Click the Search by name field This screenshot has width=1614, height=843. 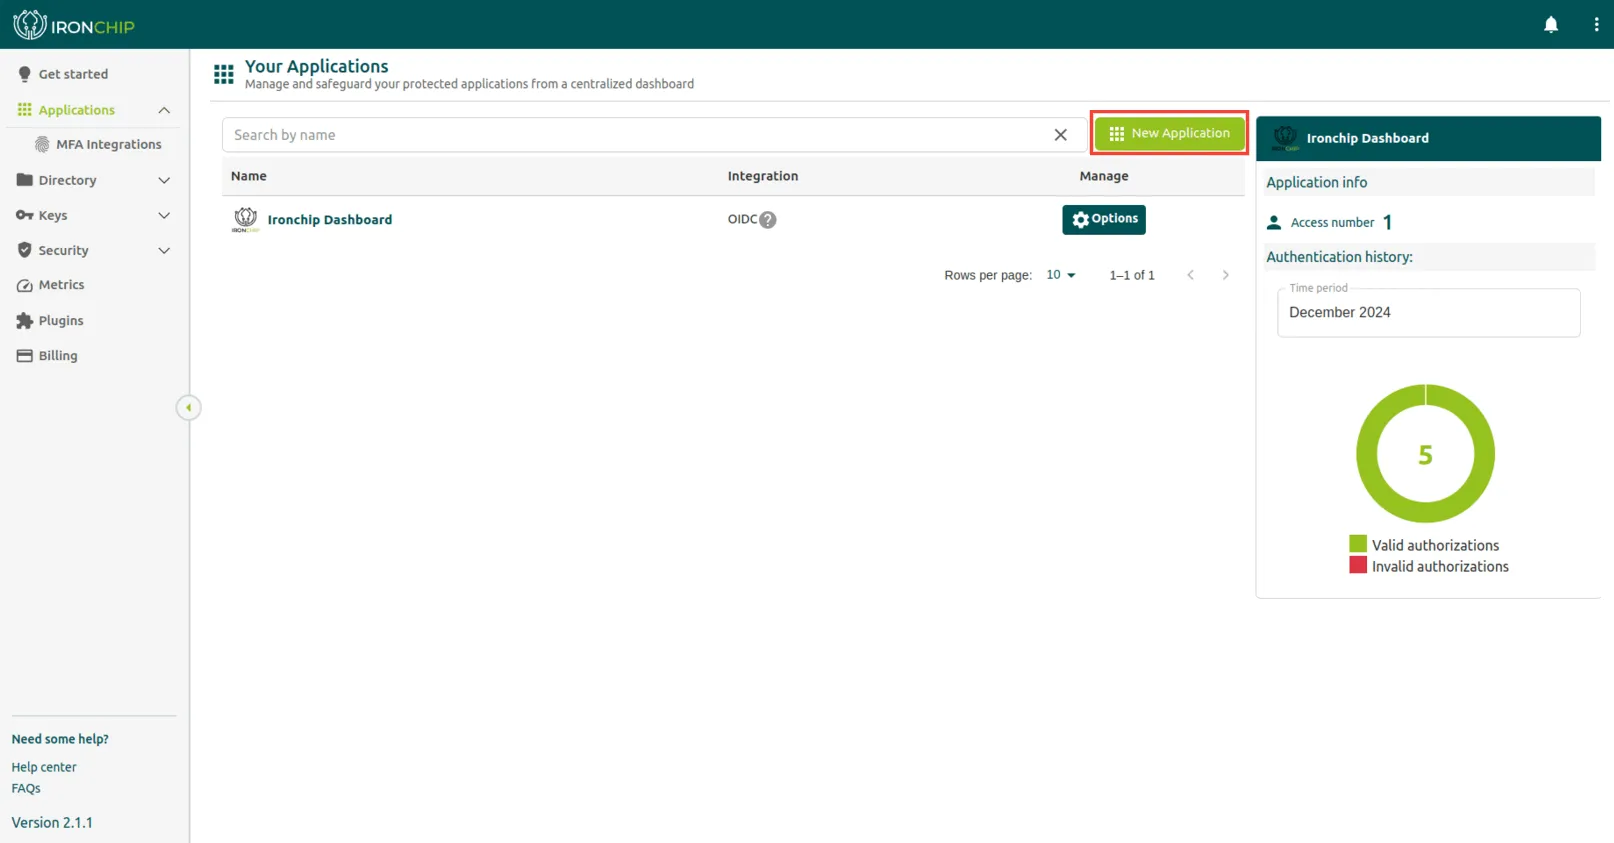(654, 135)
